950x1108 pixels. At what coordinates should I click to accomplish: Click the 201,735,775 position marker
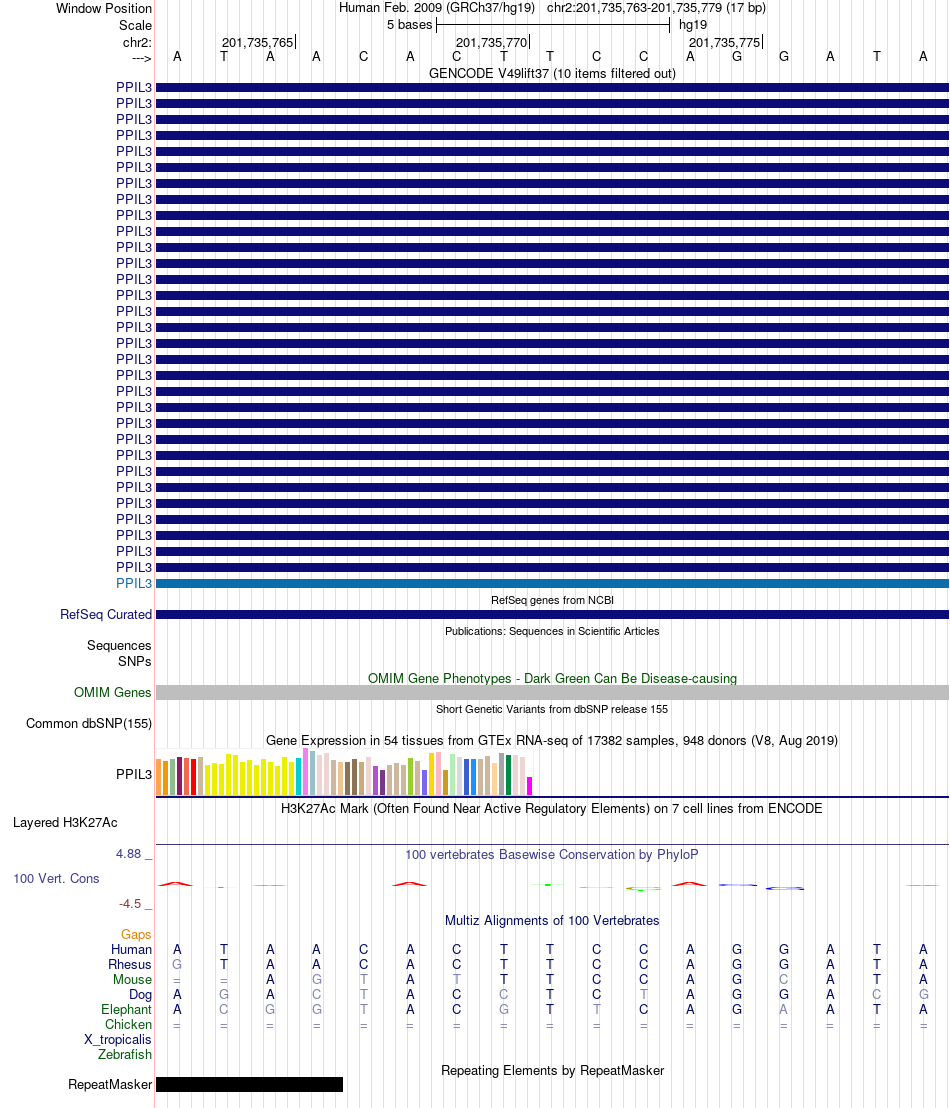(x=725, y=42)
